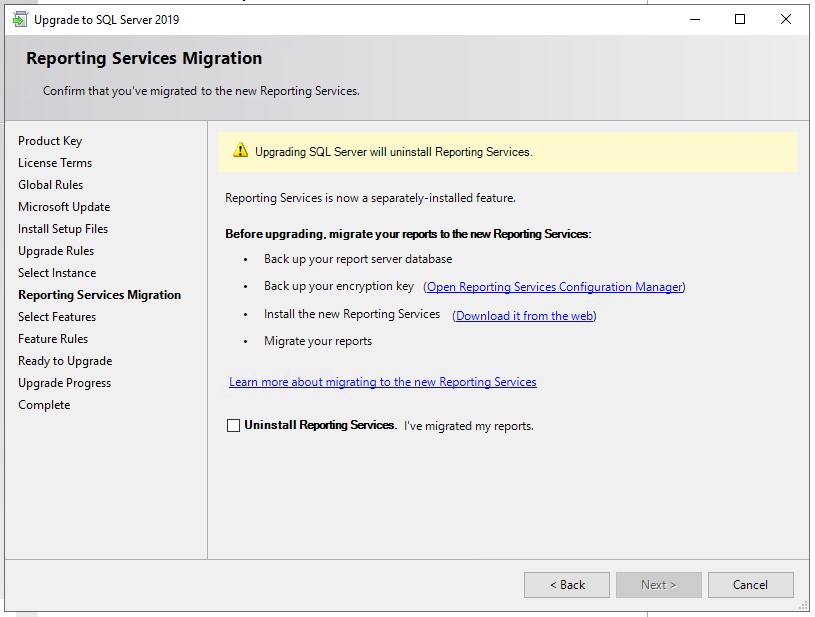The image size is (815, 617).
Task: Click Feature Rules in the sidebar
Action: [x=53, y=339]
